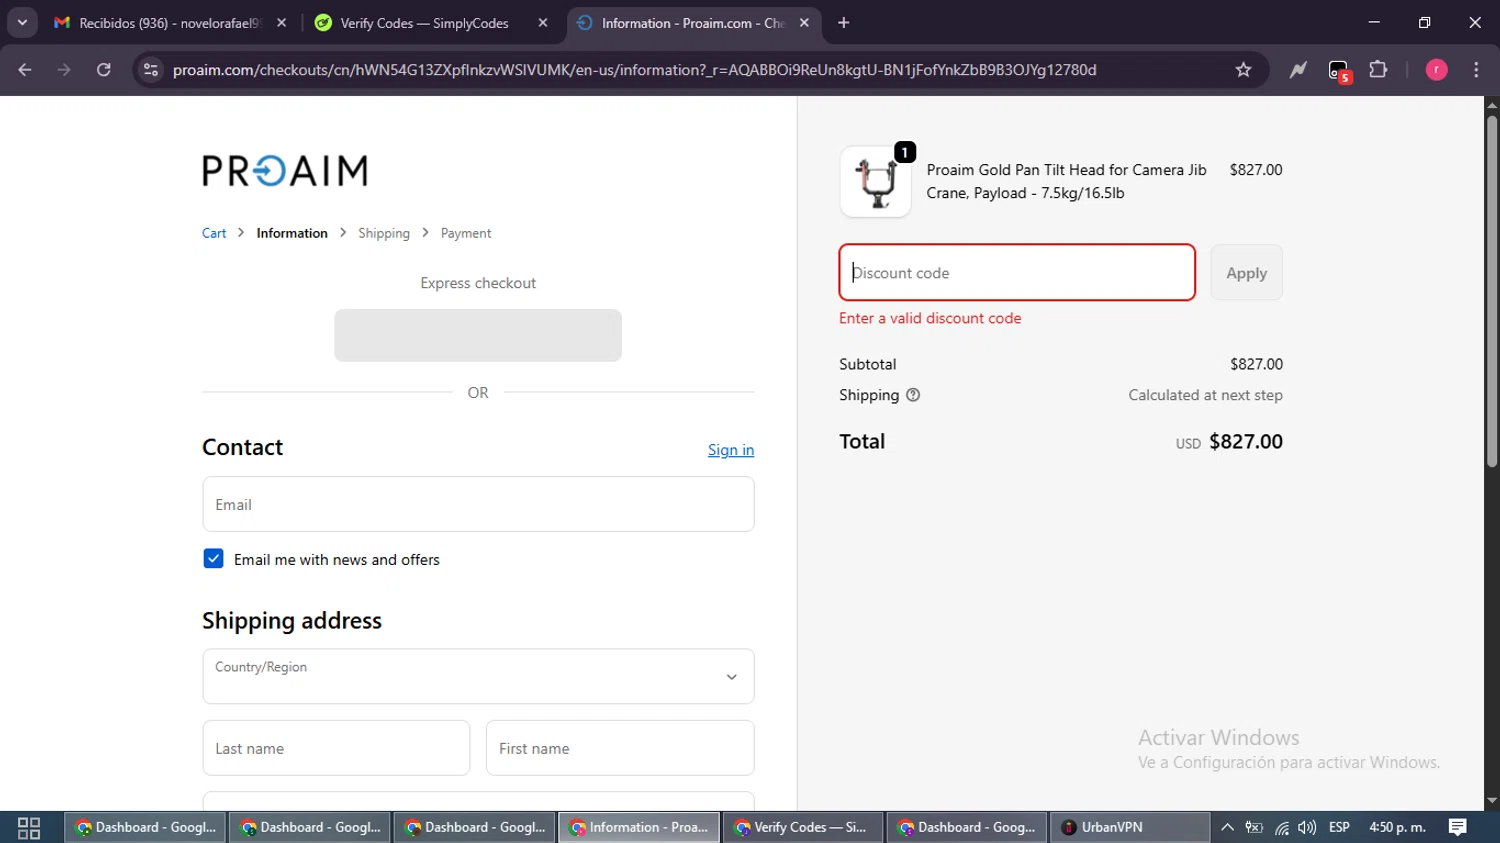Open Information - Proa taskbar window

638,827
